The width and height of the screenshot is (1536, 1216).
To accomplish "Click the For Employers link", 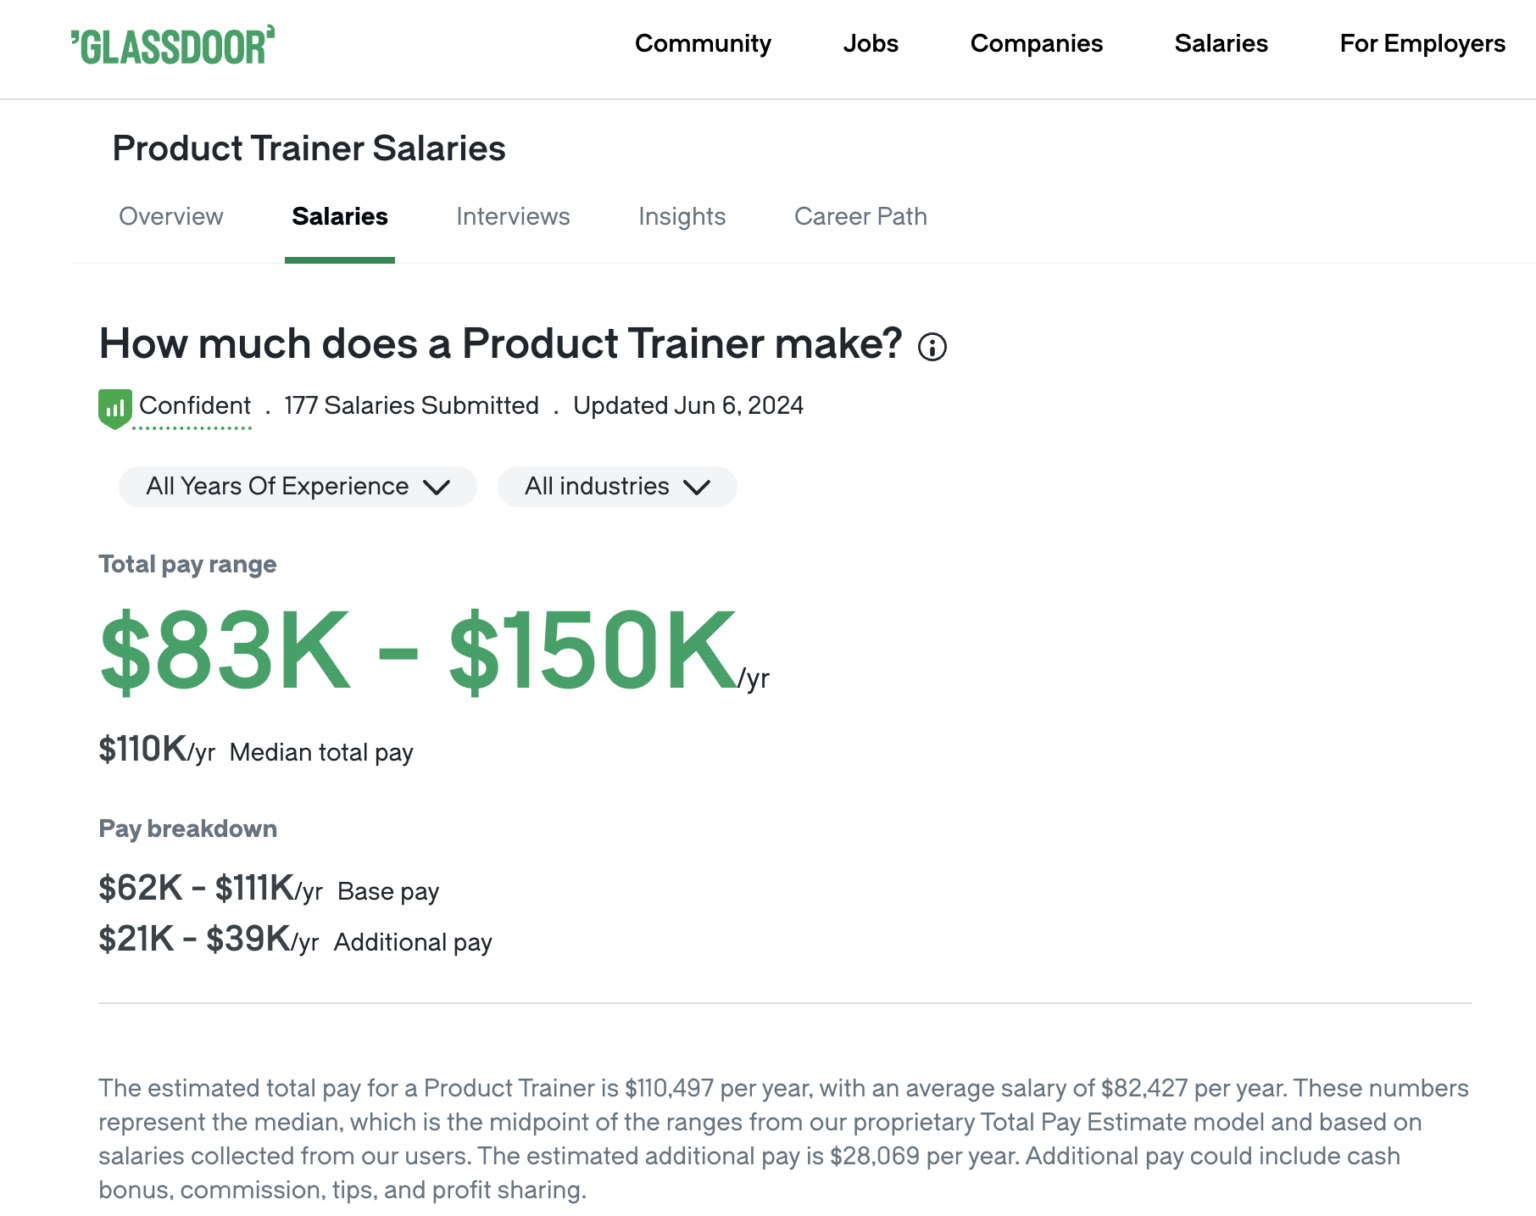I will (x=1422, y=44).
